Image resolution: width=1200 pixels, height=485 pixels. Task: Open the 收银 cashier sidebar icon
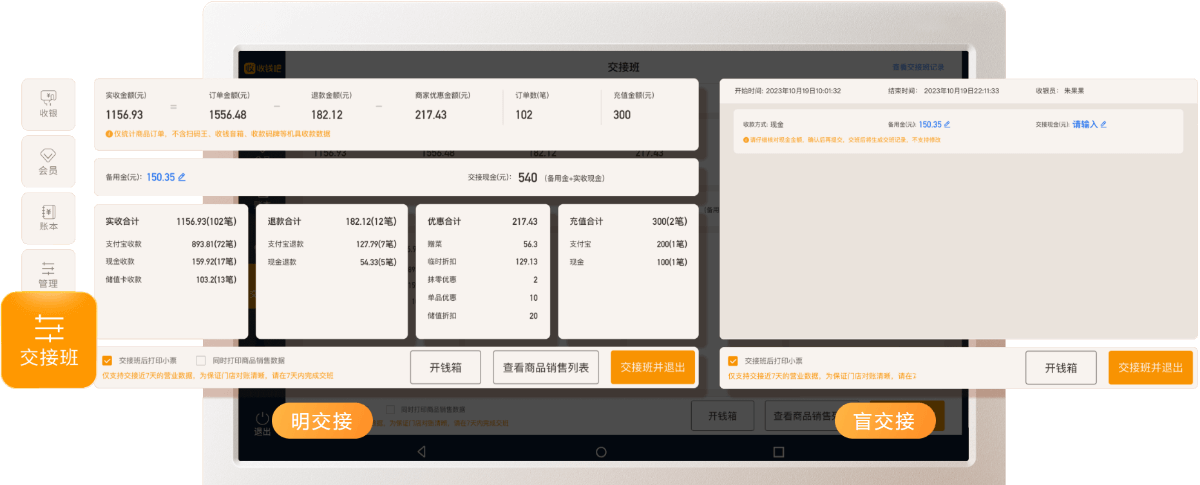pos(48,104)
